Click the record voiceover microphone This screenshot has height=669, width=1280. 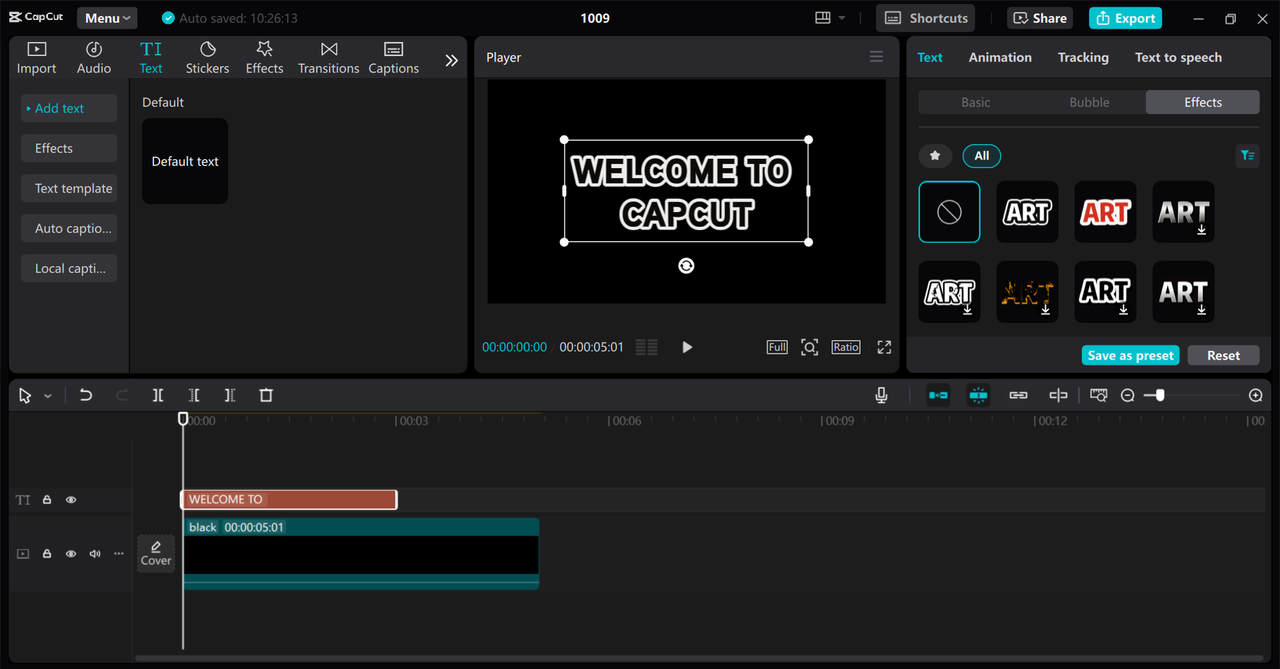pos(881,395)
